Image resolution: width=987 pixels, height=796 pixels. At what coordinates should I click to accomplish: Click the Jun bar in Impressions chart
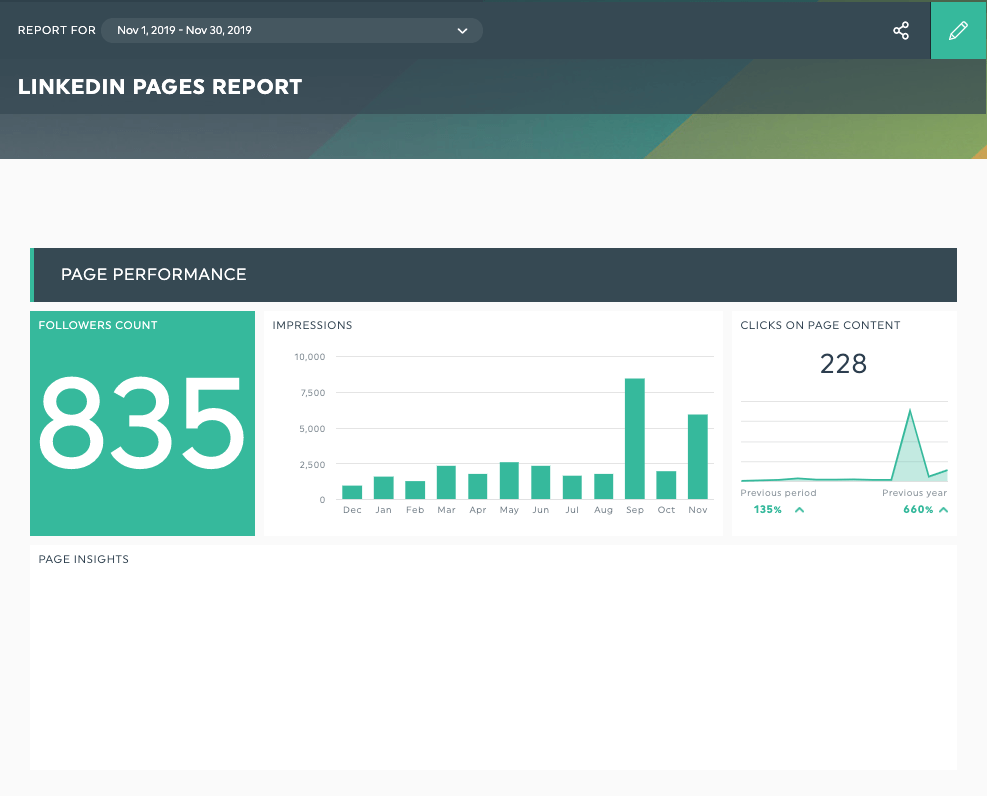tap(541, 483)
